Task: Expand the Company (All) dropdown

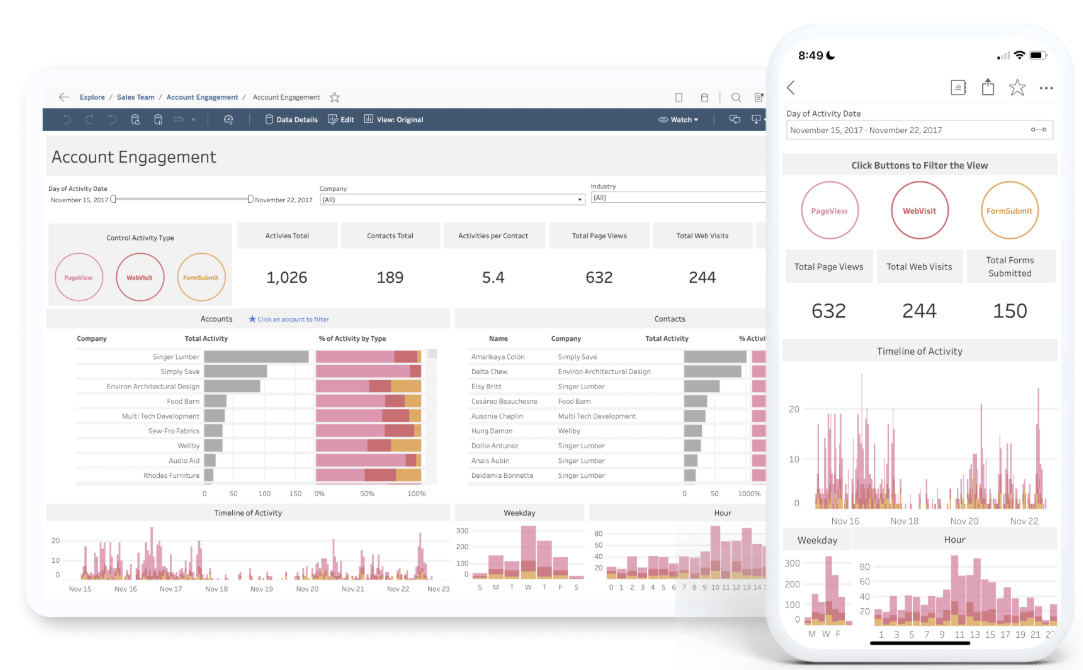Action: [x=452, y=200]
